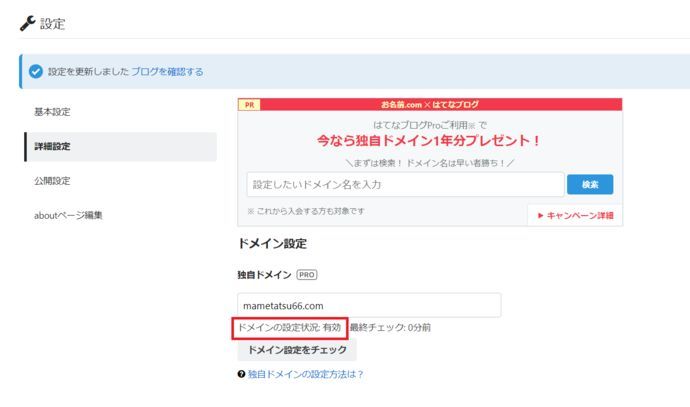The width and height of the screenshot is (690, 407).
Task: Click the mametatsu66.com domain input field
Action: point(369,305)
